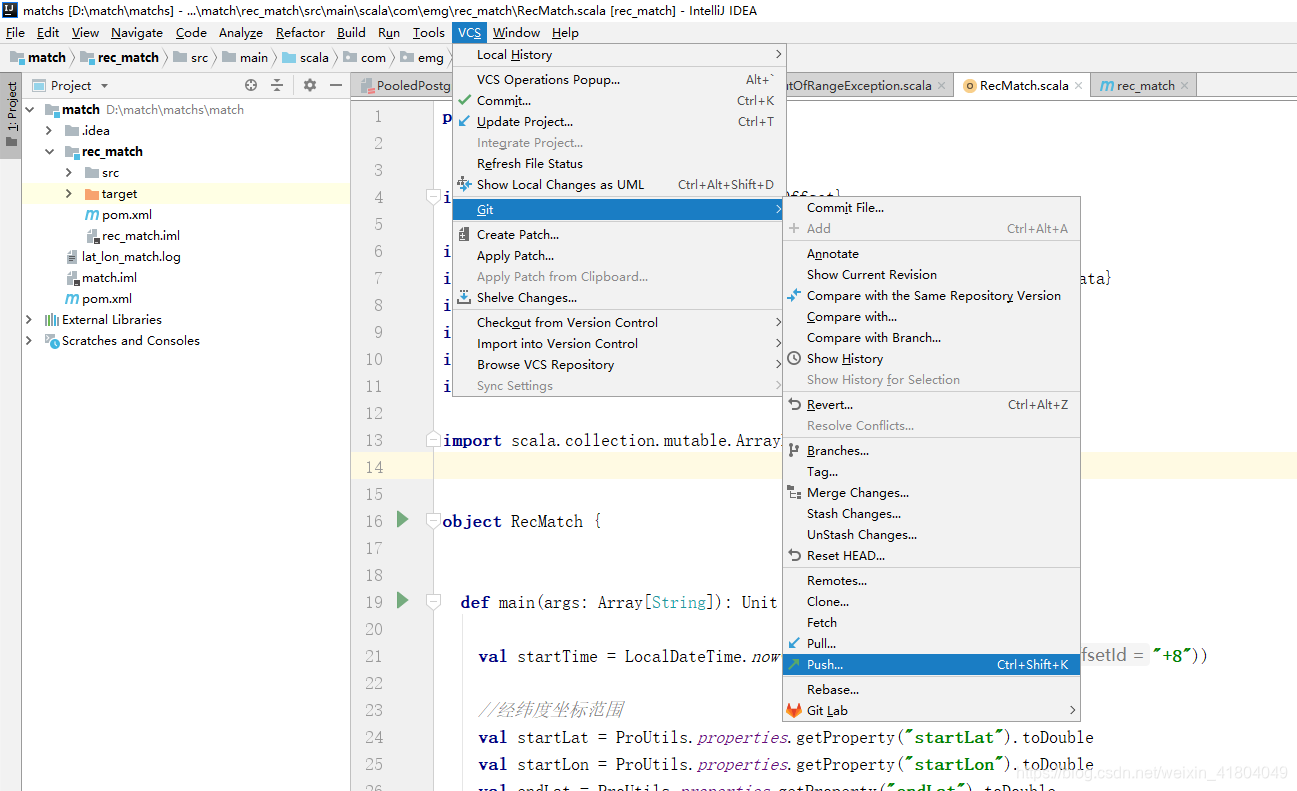Click Refresh File Status
Viewport: 1297px width, 791px height.
click(x=620, y=163)
